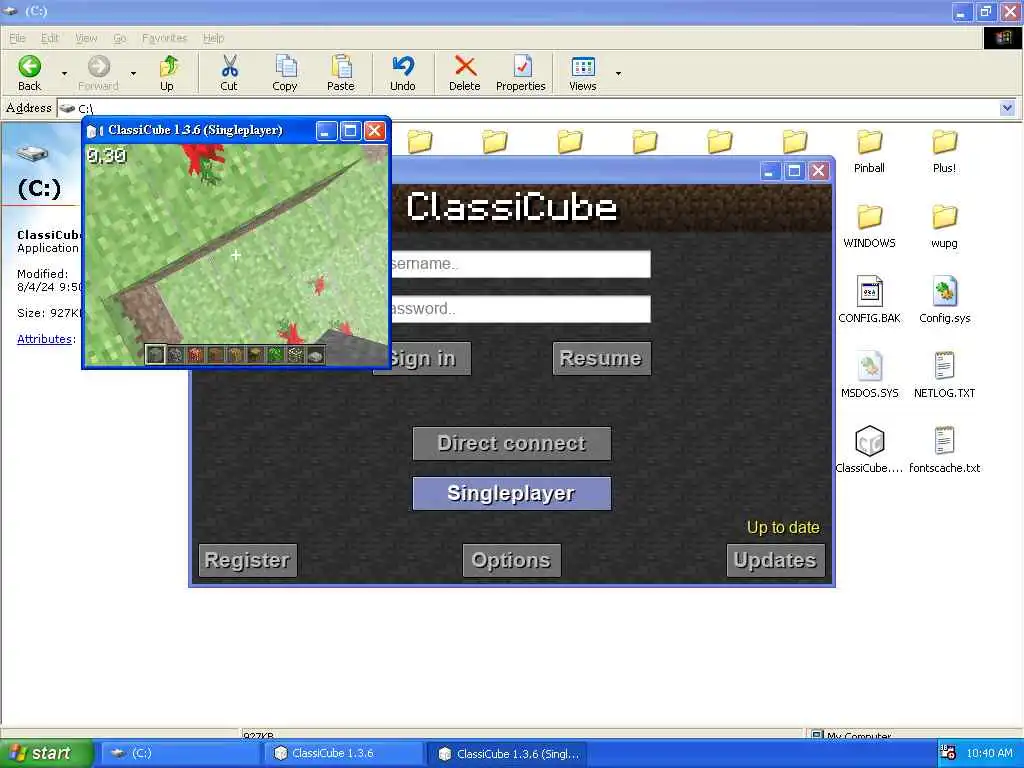
Task: Open the Forward history dropdown arrow
Action: pos(133,73)
